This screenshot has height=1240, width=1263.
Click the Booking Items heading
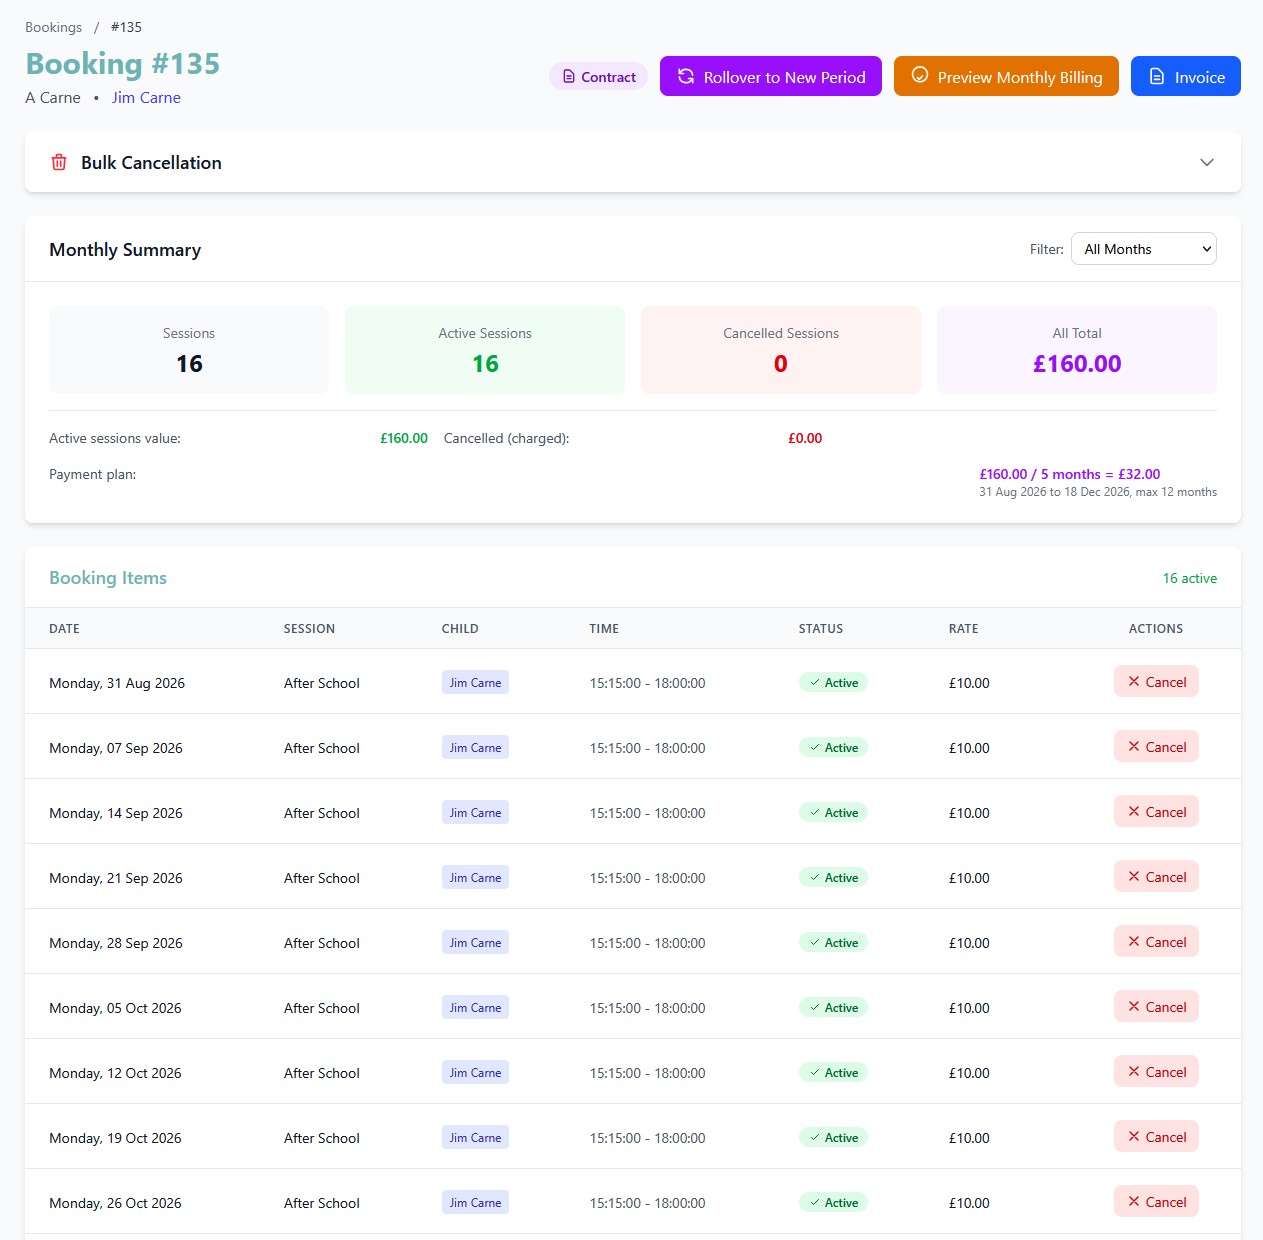[108, 578]
